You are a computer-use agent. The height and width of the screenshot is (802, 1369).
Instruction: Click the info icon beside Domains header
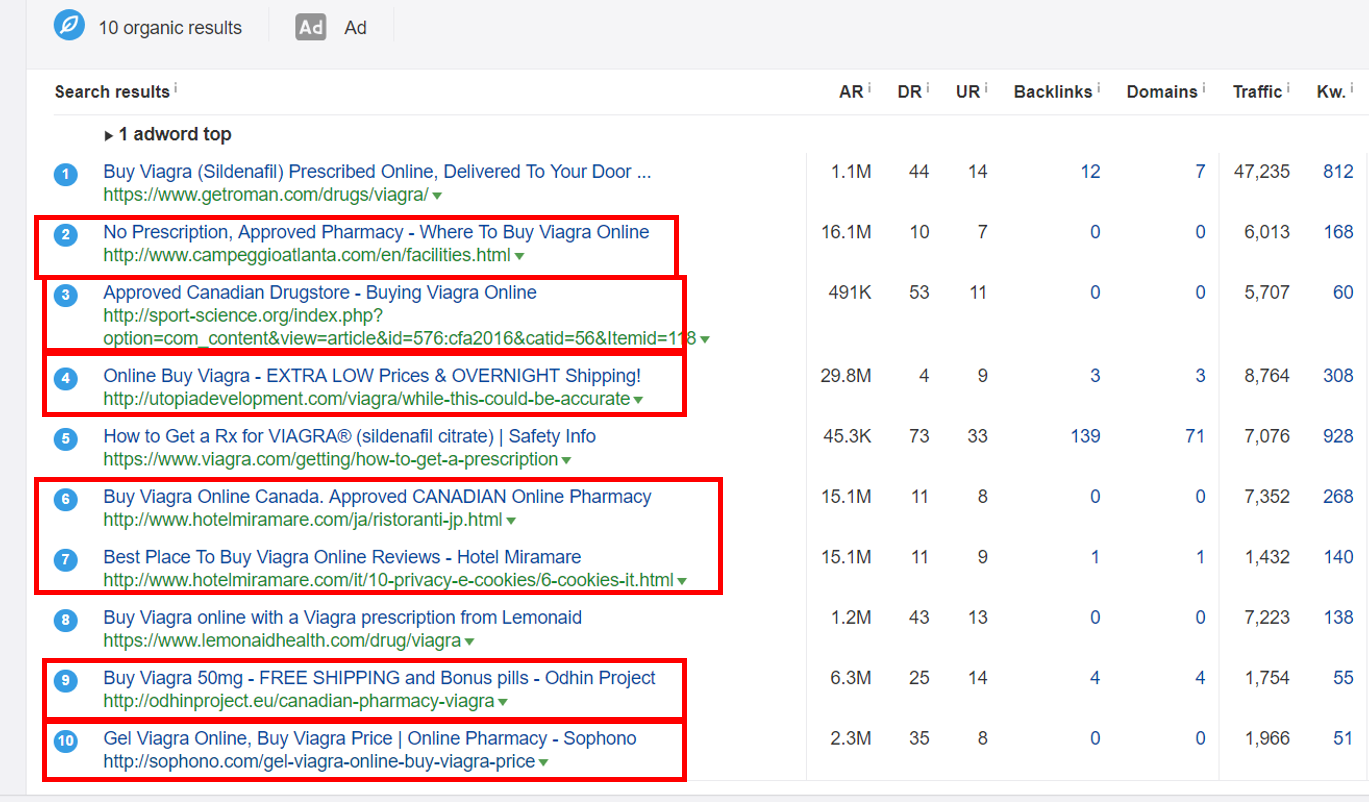(1203, 88)
